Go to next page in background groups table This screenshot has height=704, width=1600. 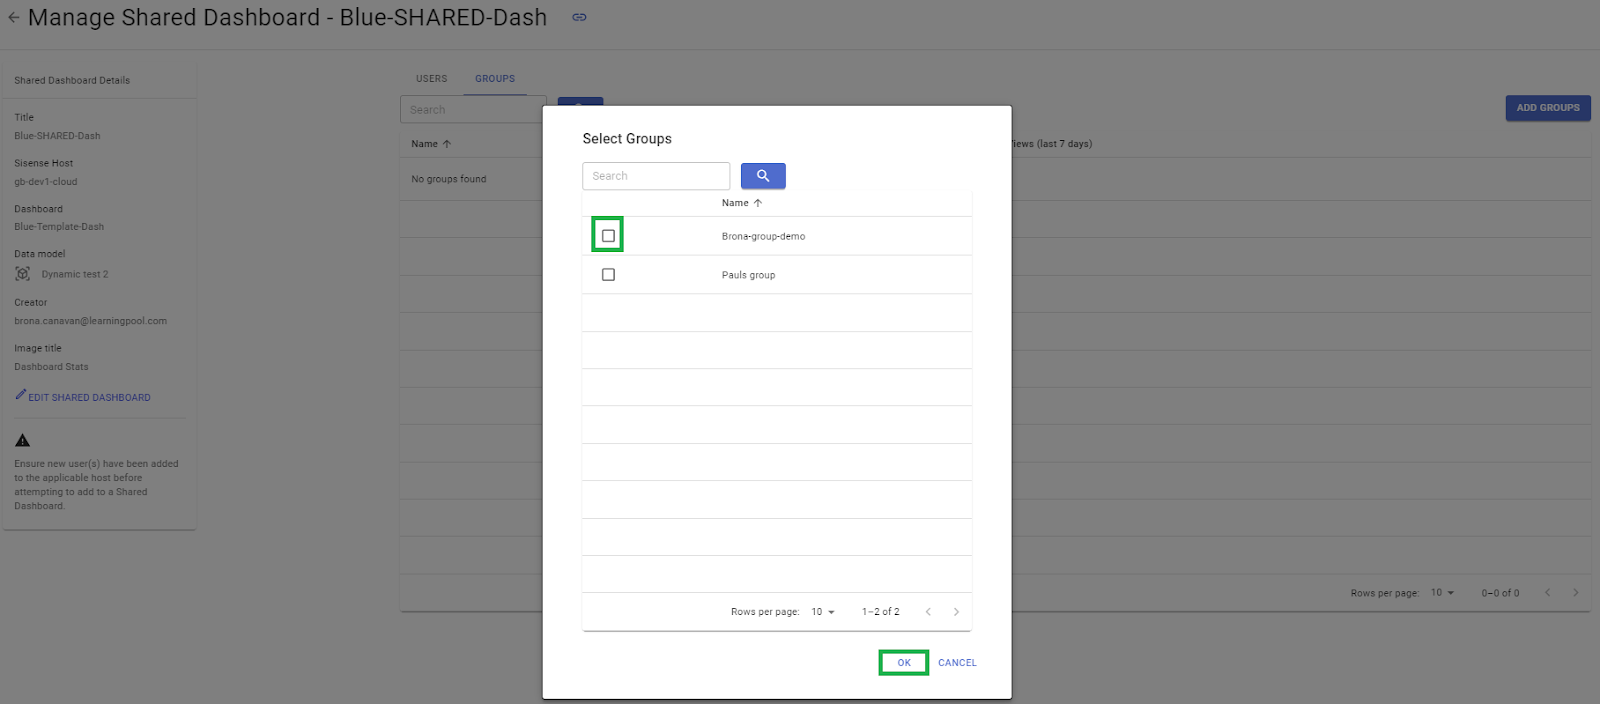click(x=1575, y=593)
